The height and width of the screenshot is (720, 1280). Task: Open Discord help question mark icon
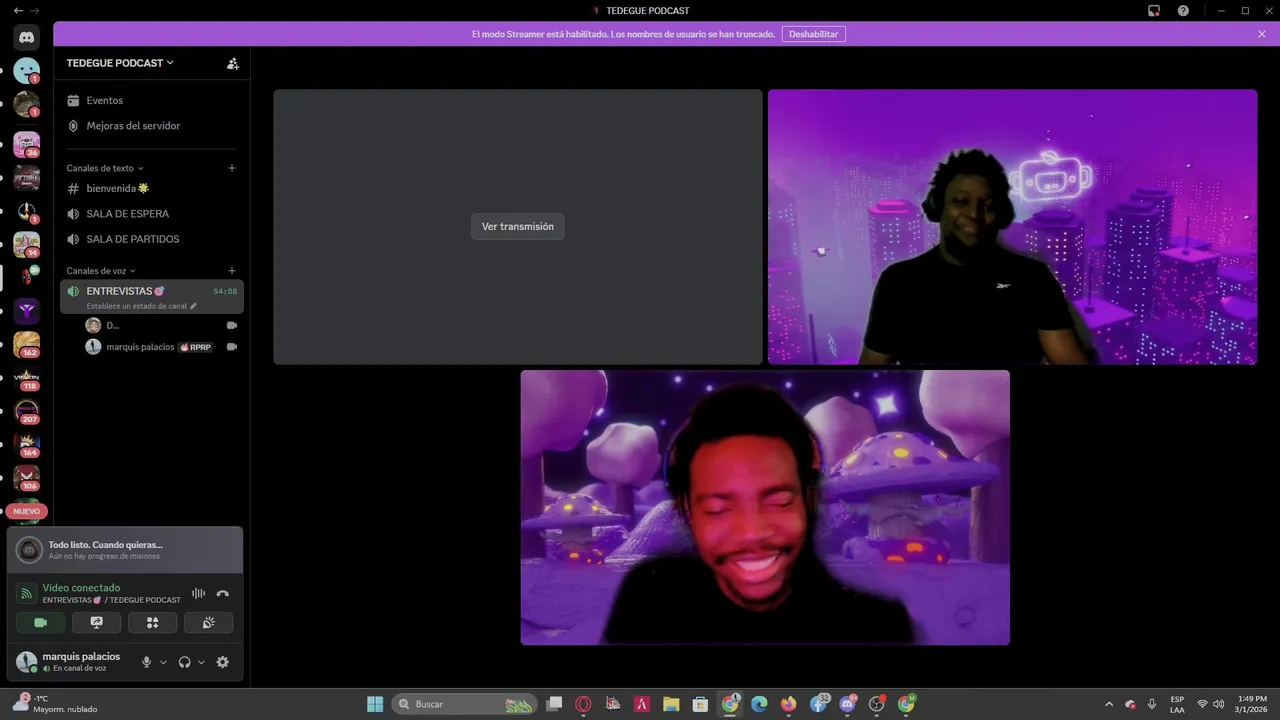coord(1183,11)
